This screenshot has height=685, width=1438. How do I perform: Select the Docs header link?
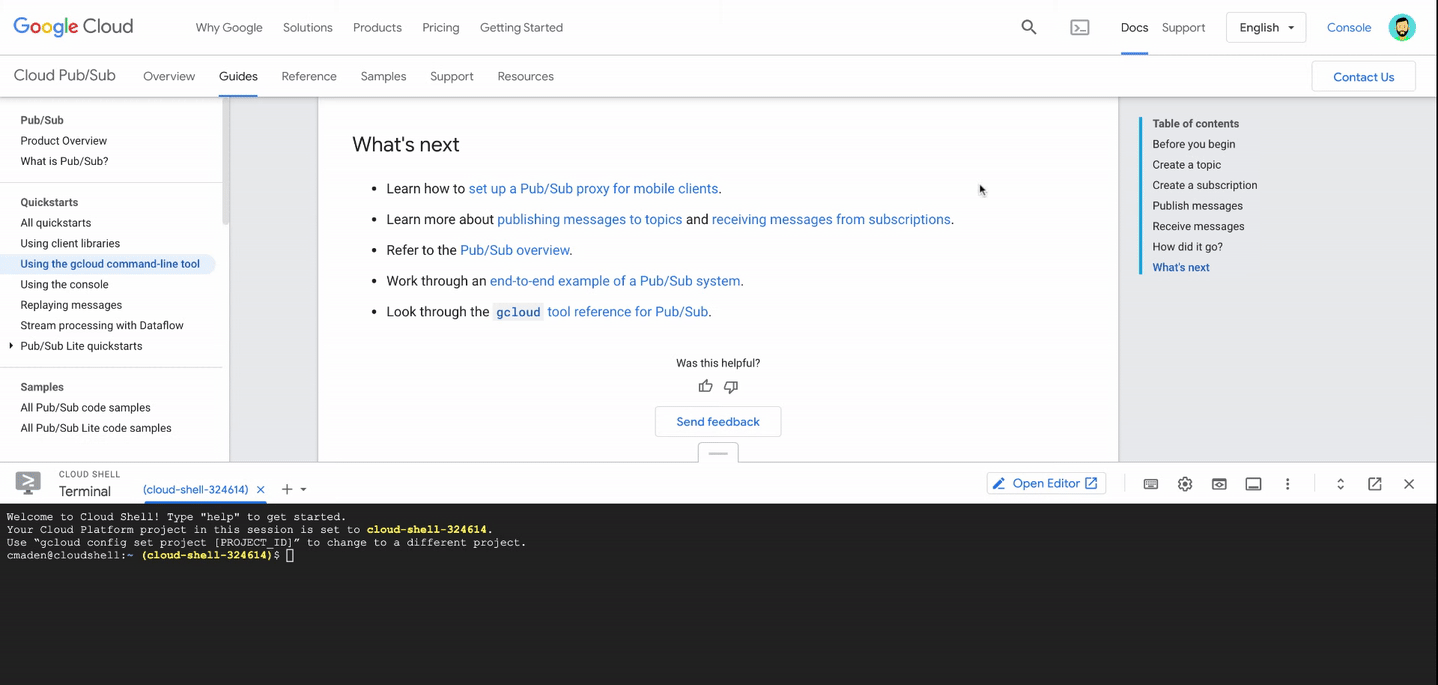[x=1134, y=27]
